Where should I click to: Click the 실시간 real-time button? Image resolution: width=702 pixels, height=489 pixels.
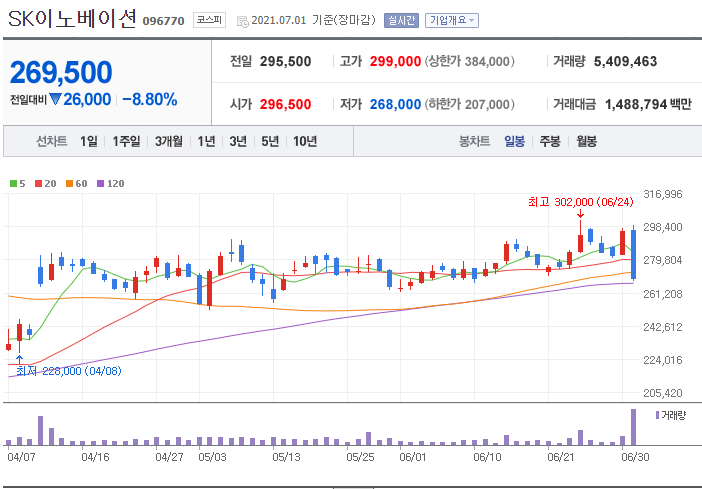coord(401,21)
